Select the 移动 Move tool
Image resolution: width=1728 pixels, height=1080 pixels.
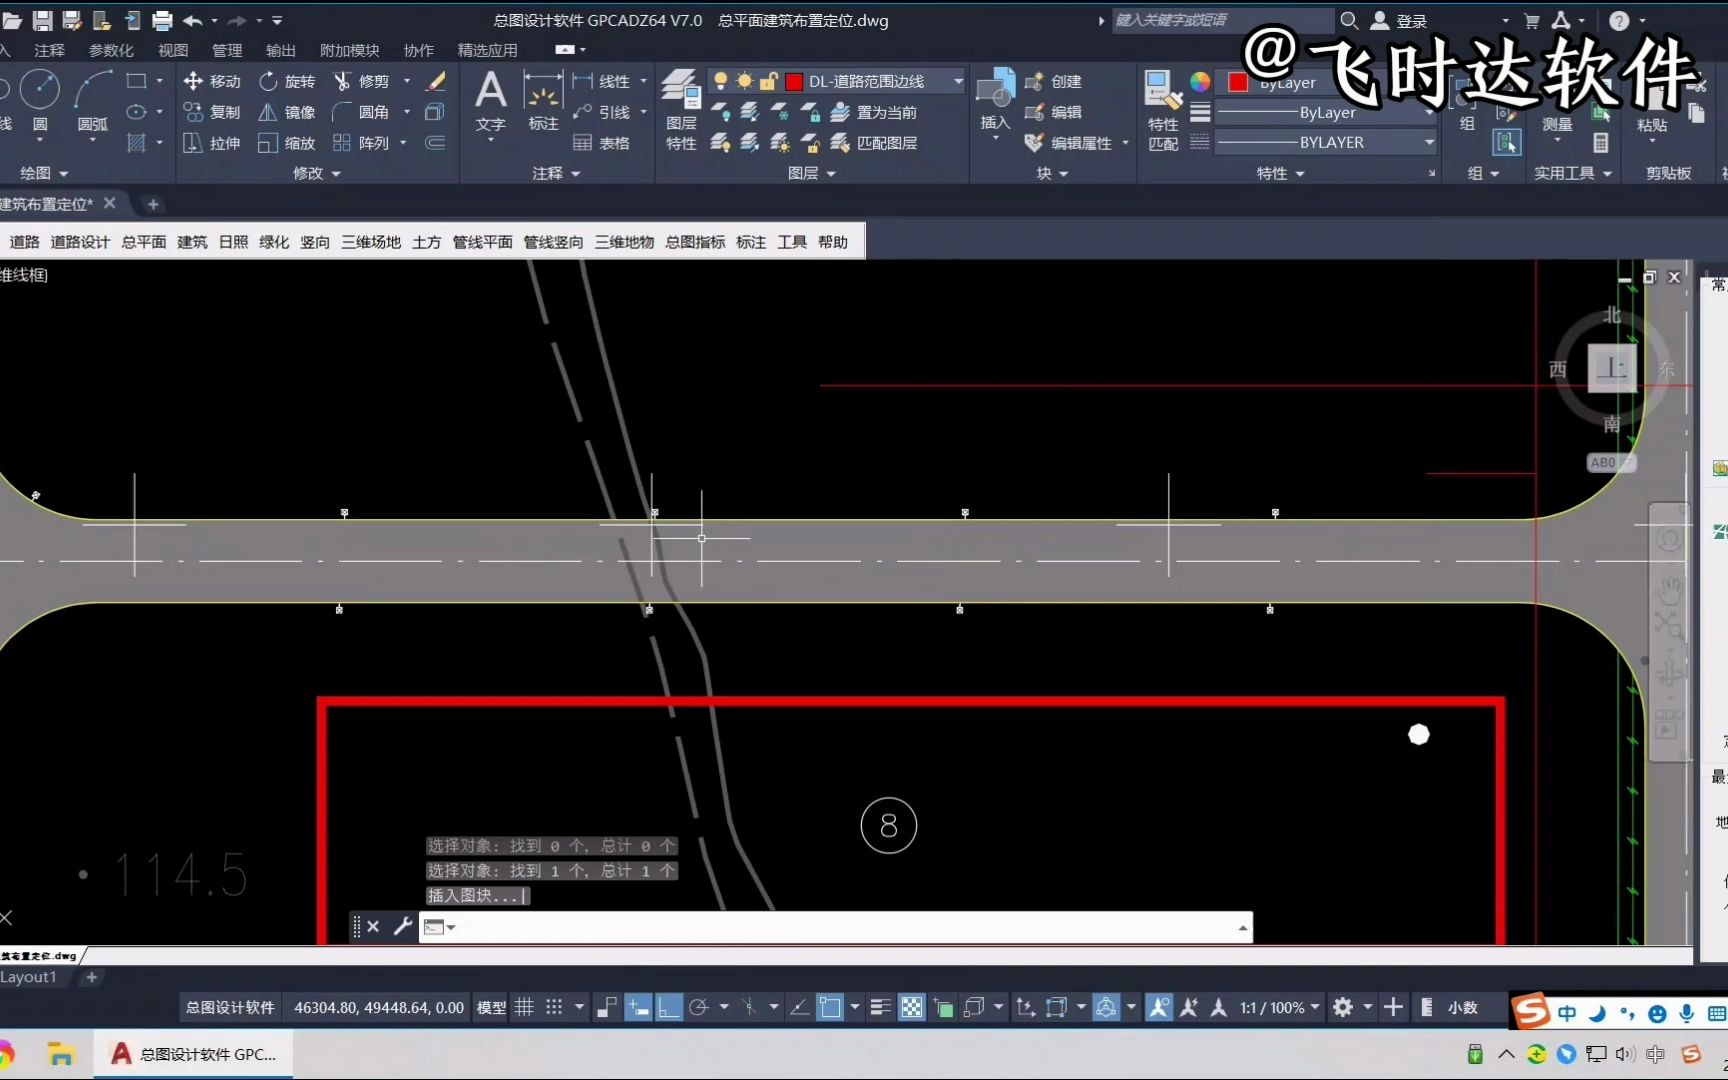(212, 81)
